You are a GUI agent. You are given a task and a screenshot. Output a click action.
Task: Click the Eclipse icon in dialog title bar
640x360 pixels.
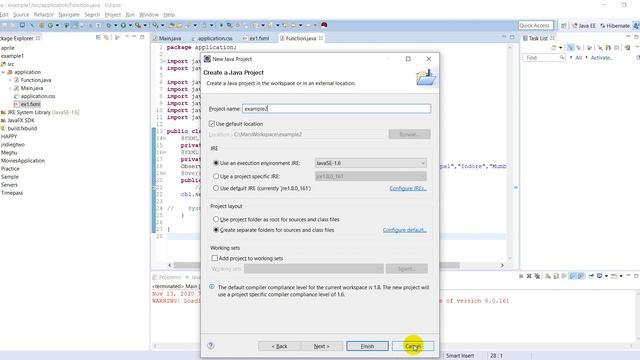207,59
